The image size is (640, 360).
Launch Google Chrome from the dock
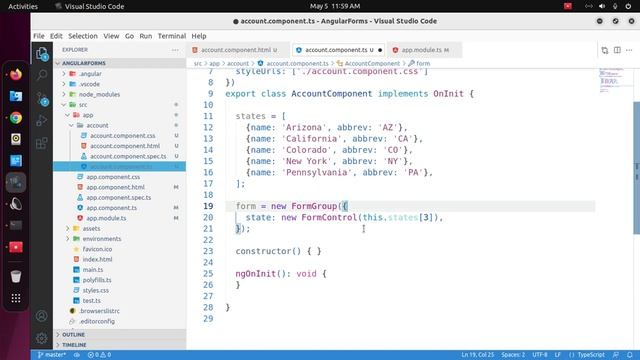click(16, 118)
